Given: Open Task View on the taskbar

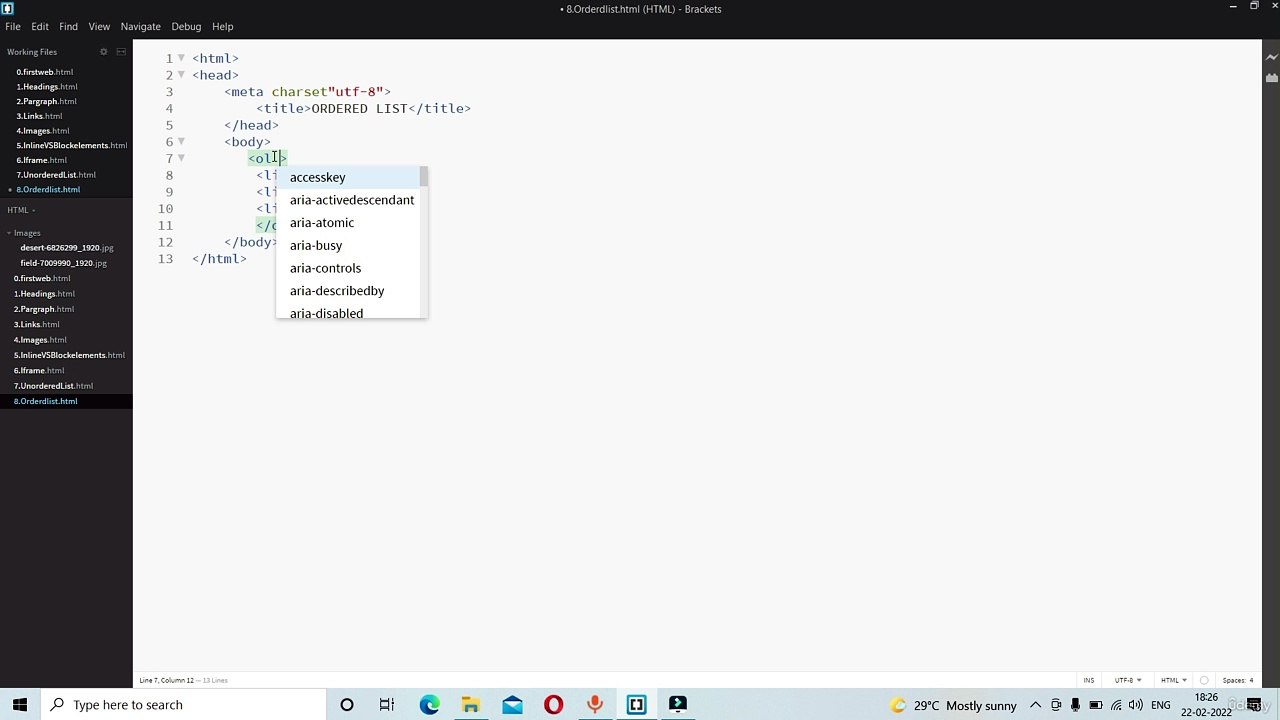Looking at the screenshot, I should [x=387, y=705].
